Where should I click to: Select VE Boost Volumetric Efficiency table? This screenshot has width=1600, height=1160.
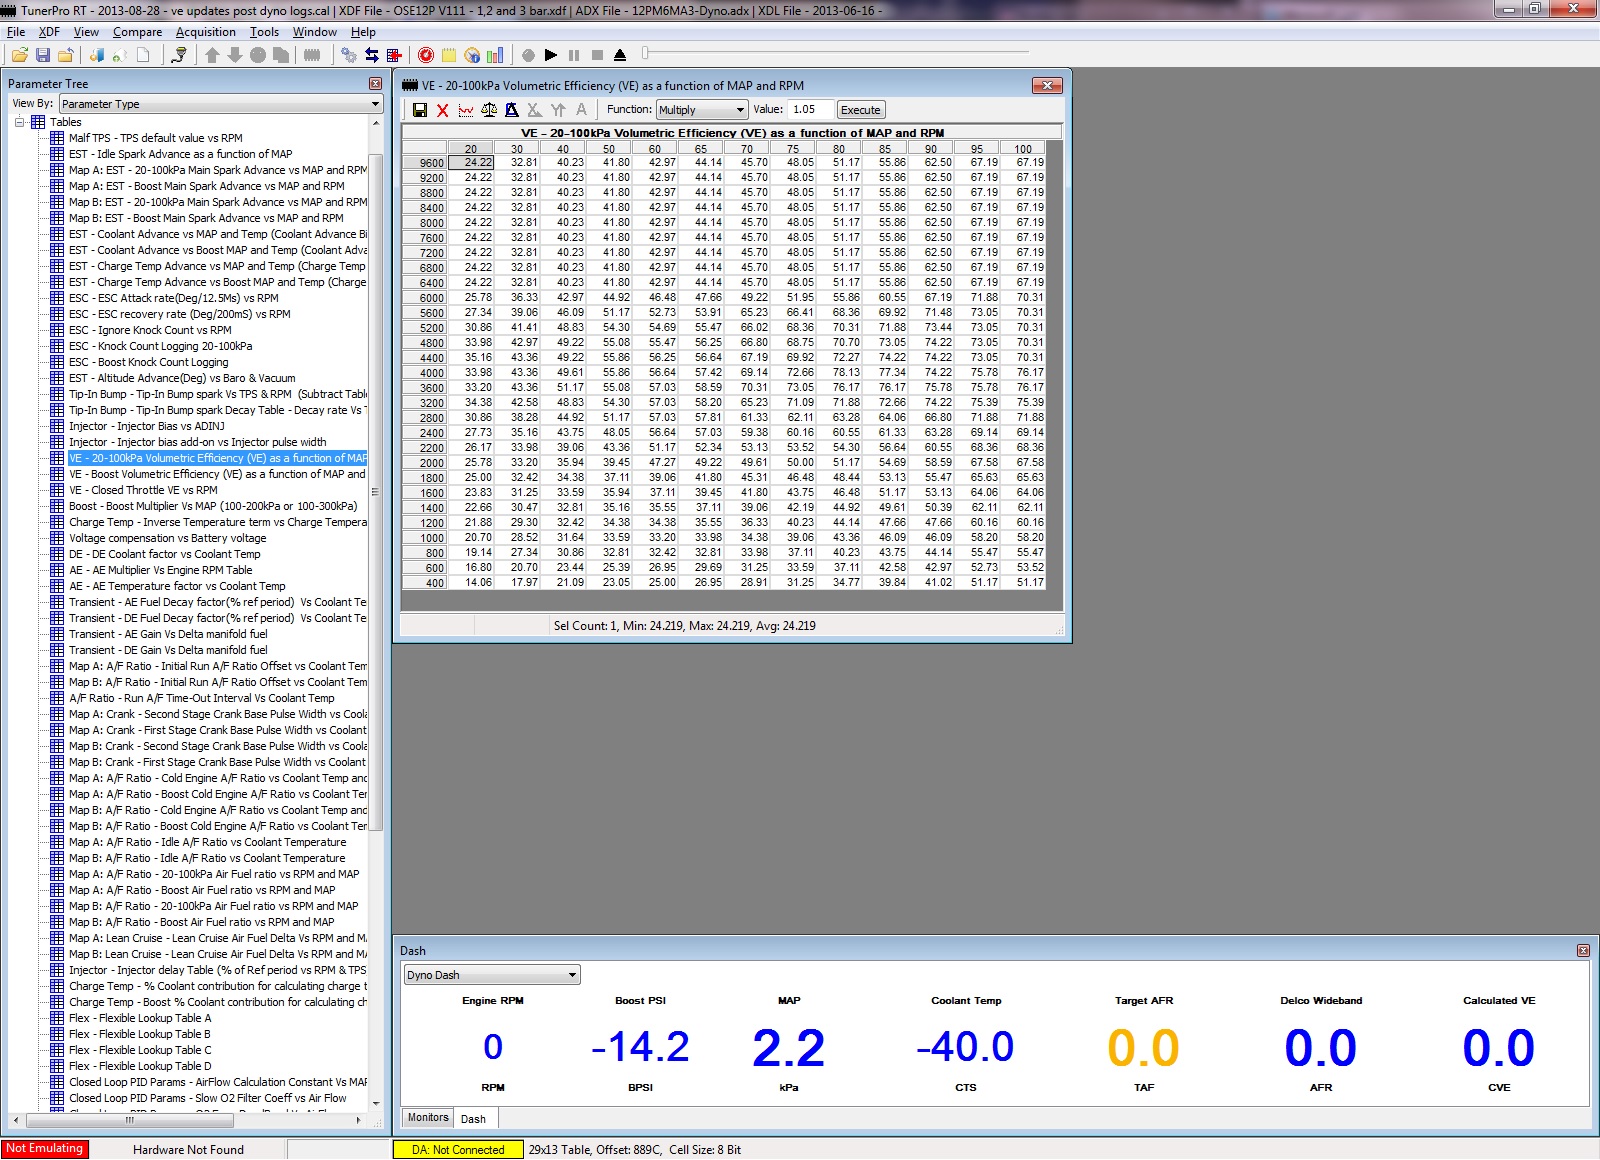(218, 474)
